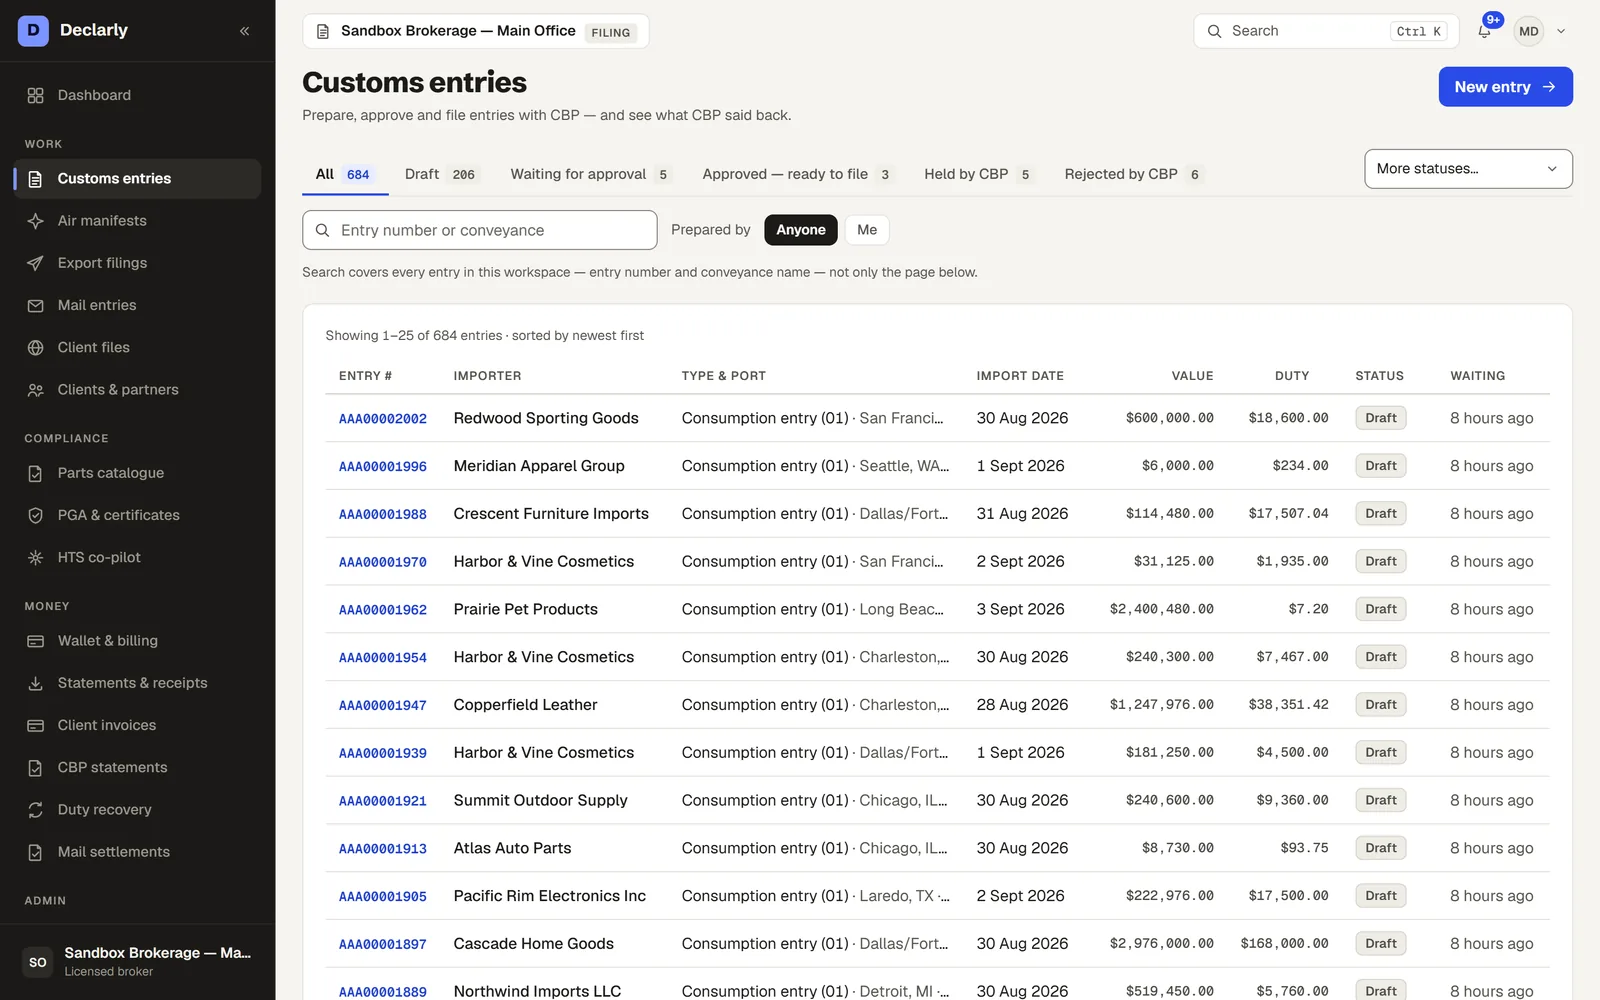Open entry AAA00001962
The image size is (1600, 1000).
tap(383, 610)
